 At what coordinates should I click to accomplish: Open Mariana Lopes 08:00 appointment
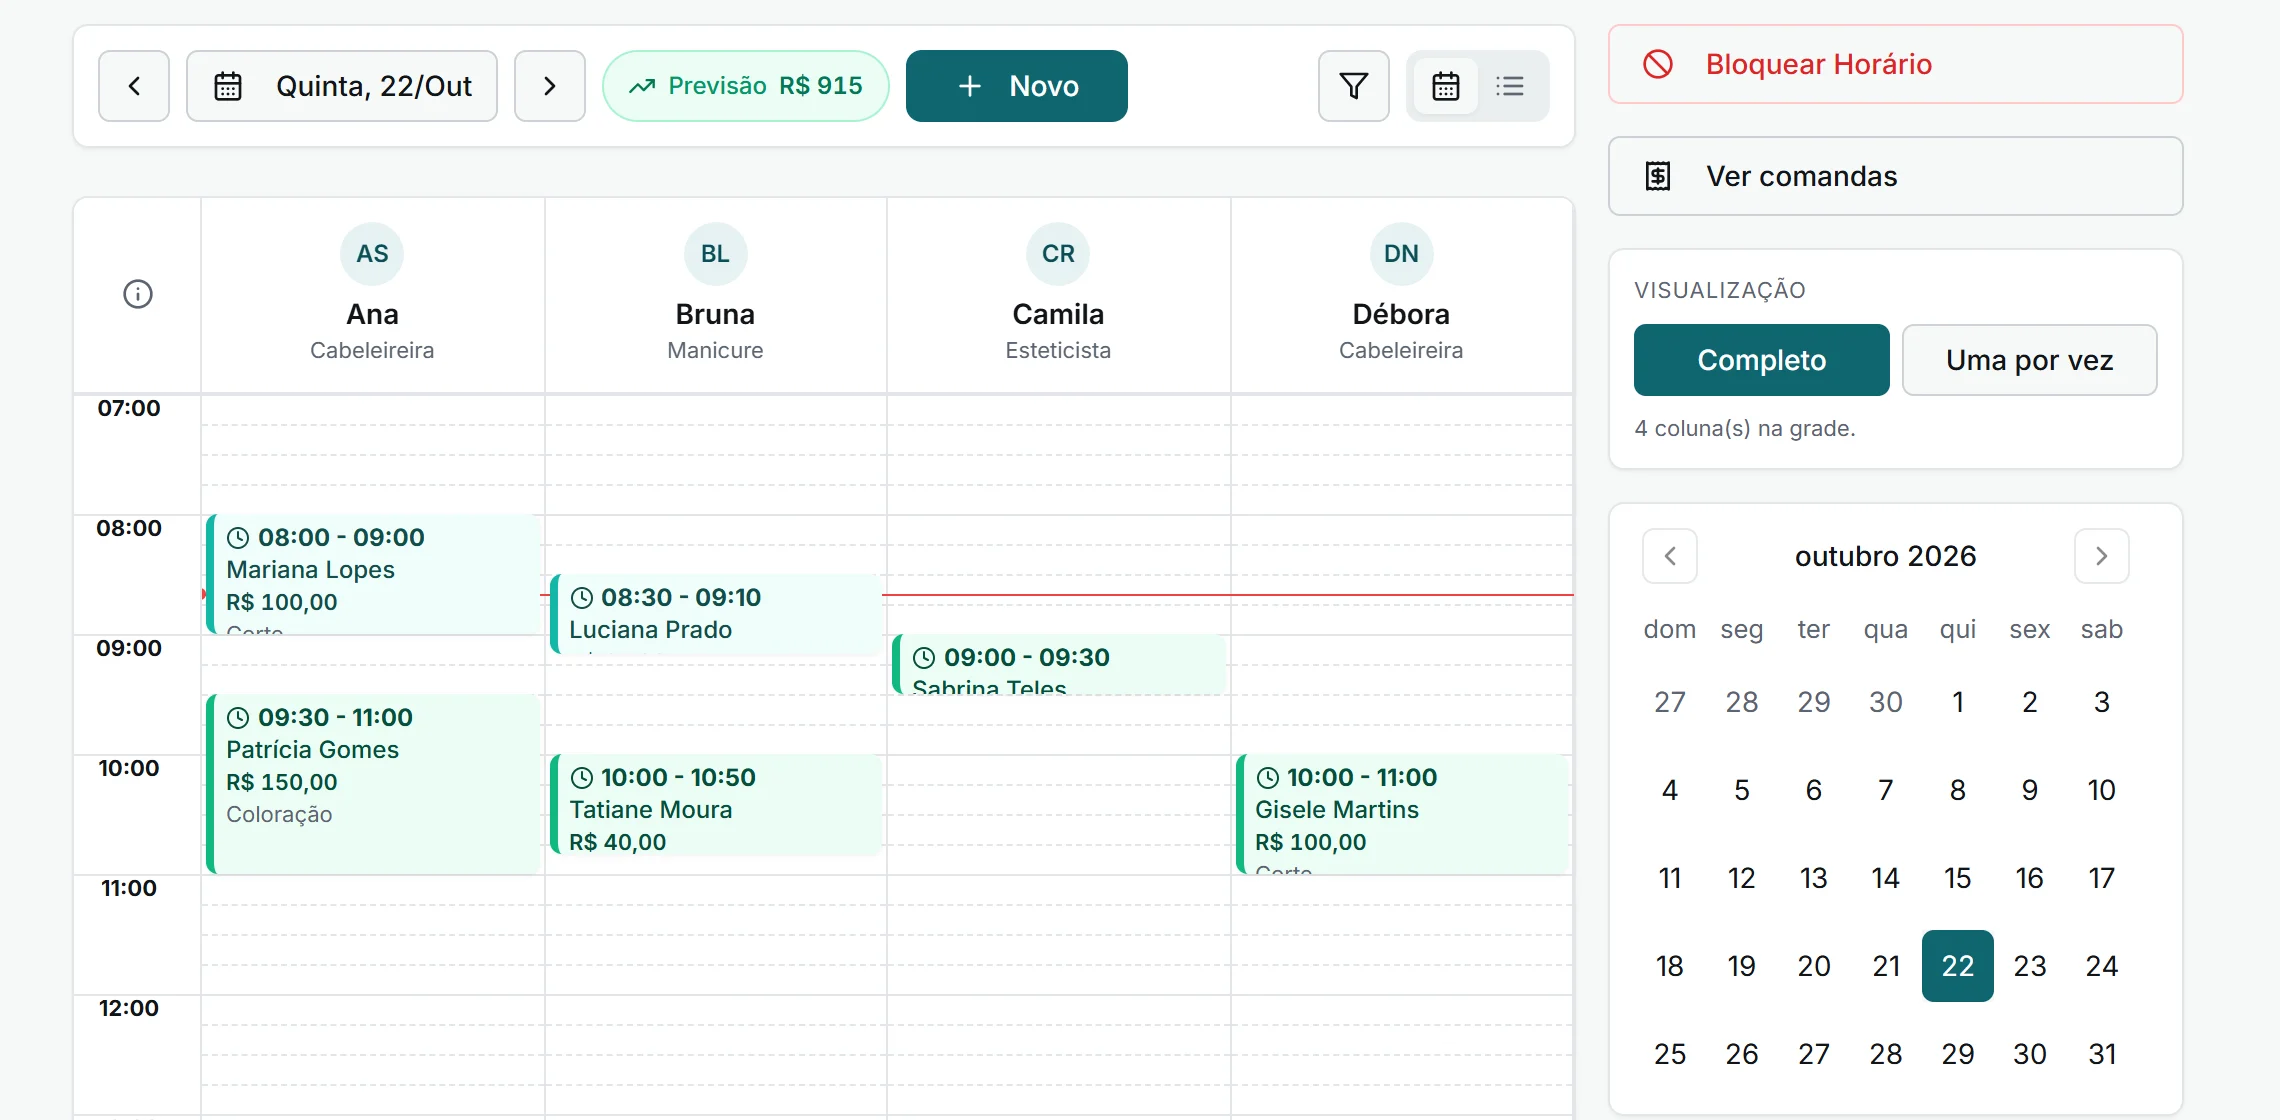point(373,575)
